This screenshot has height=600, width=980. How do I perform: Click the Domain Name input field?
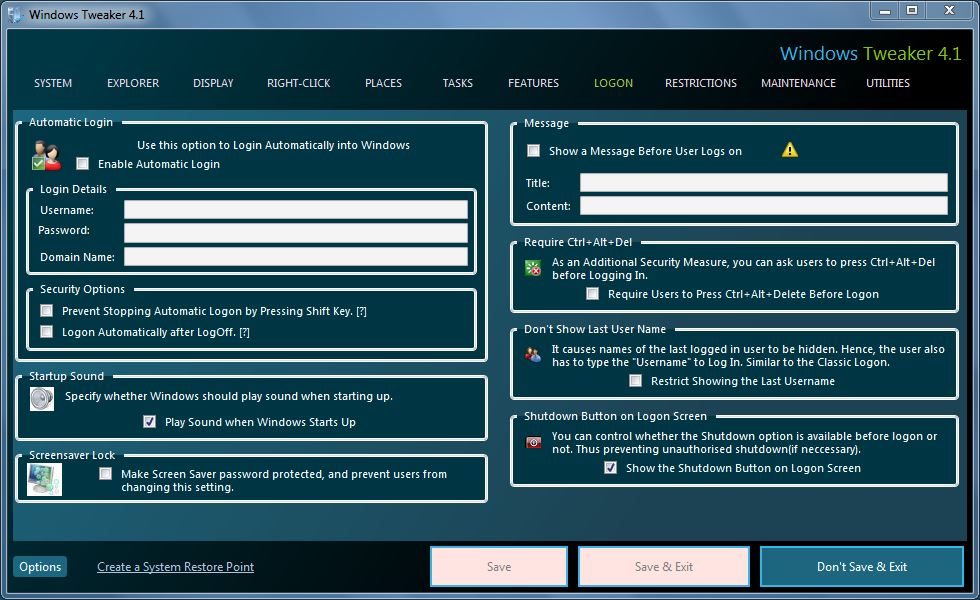coord(296,256)
